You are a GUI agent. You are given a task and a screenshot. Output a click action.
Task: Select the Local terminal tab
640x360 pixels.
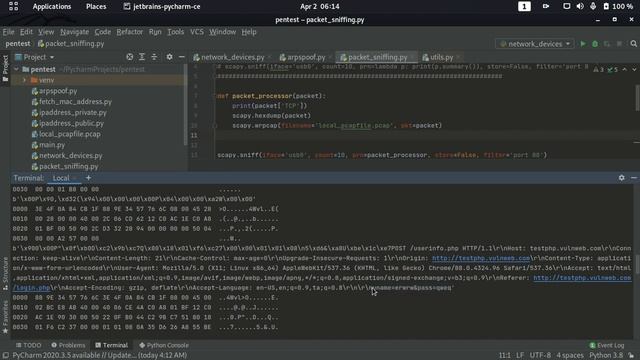[x=61, y=178]
